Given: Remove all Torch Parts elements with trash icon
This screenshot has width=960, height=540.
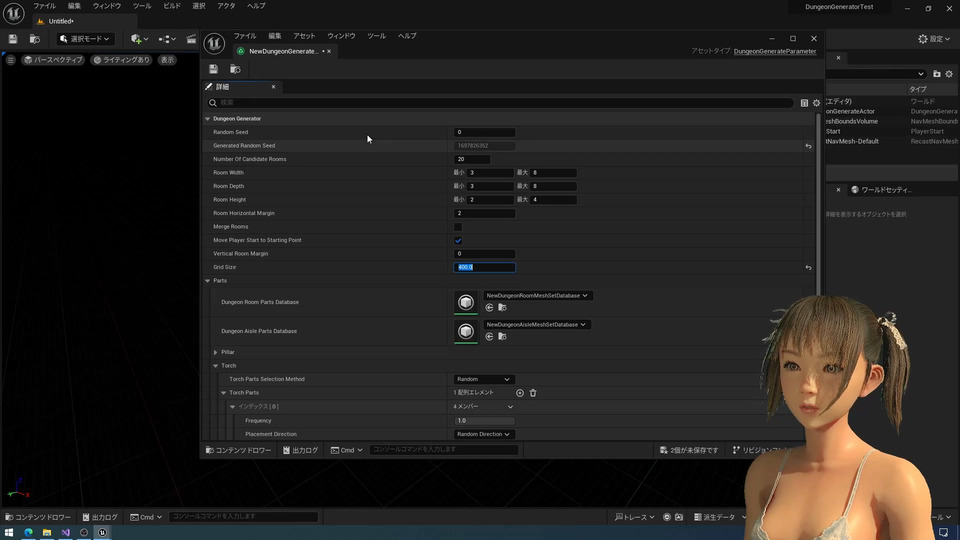Looking at the screenshot, I should 533,393.
